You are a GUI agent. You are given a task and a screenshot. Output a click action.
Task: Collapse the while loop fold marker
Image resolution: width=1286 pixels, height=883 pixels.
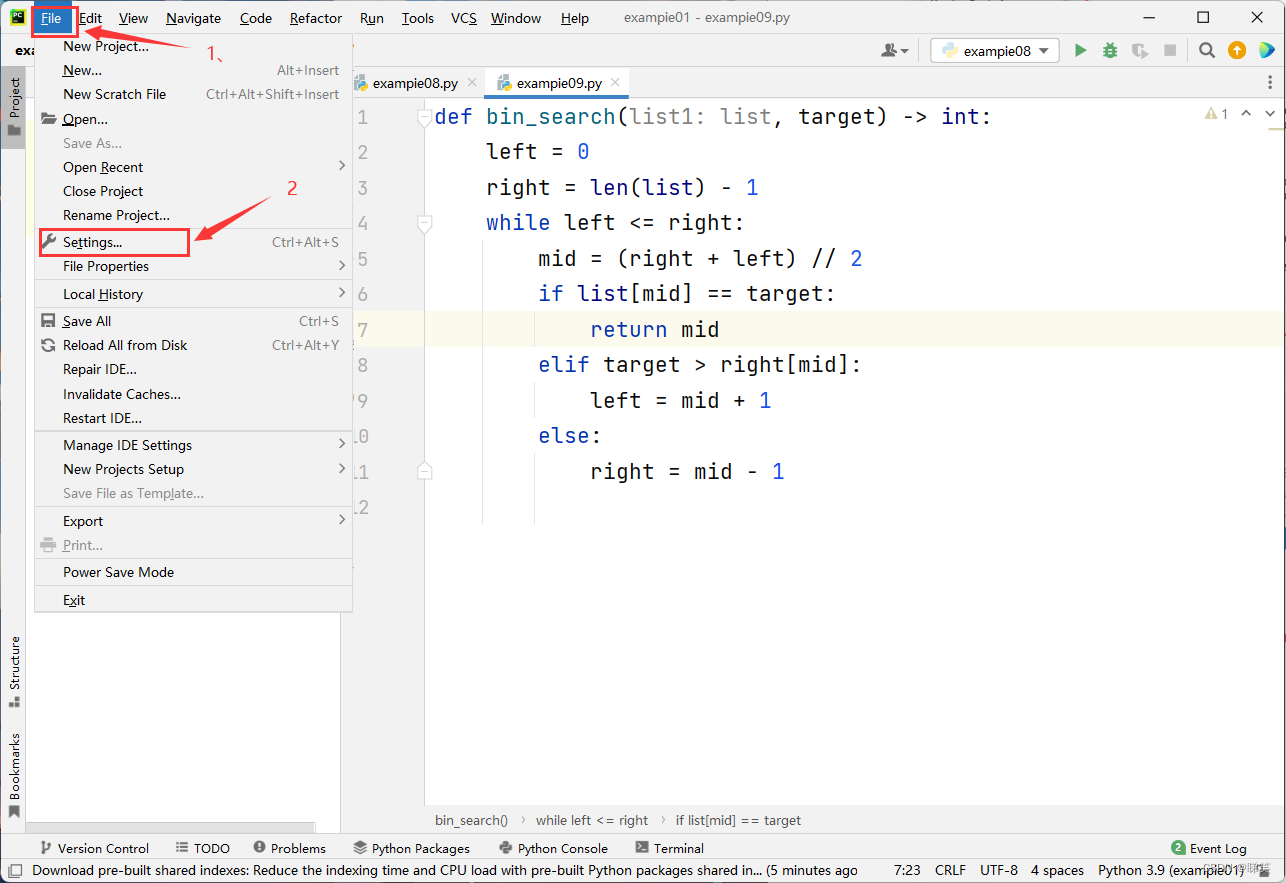[x=424, y=223]
